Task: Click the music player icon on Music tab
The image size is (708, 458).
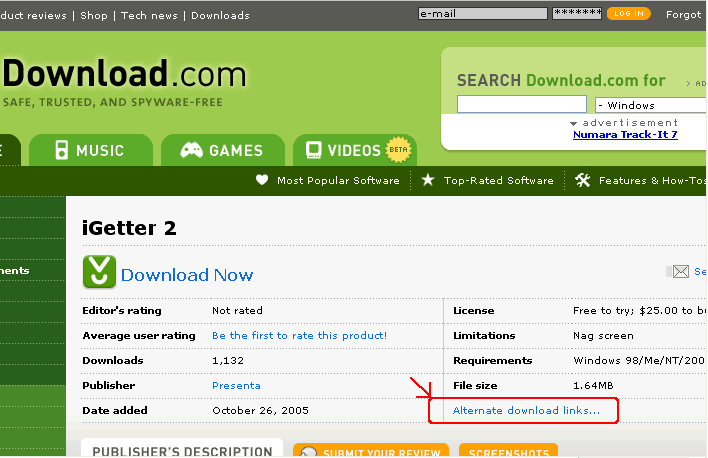Action: tap(61, 150)
